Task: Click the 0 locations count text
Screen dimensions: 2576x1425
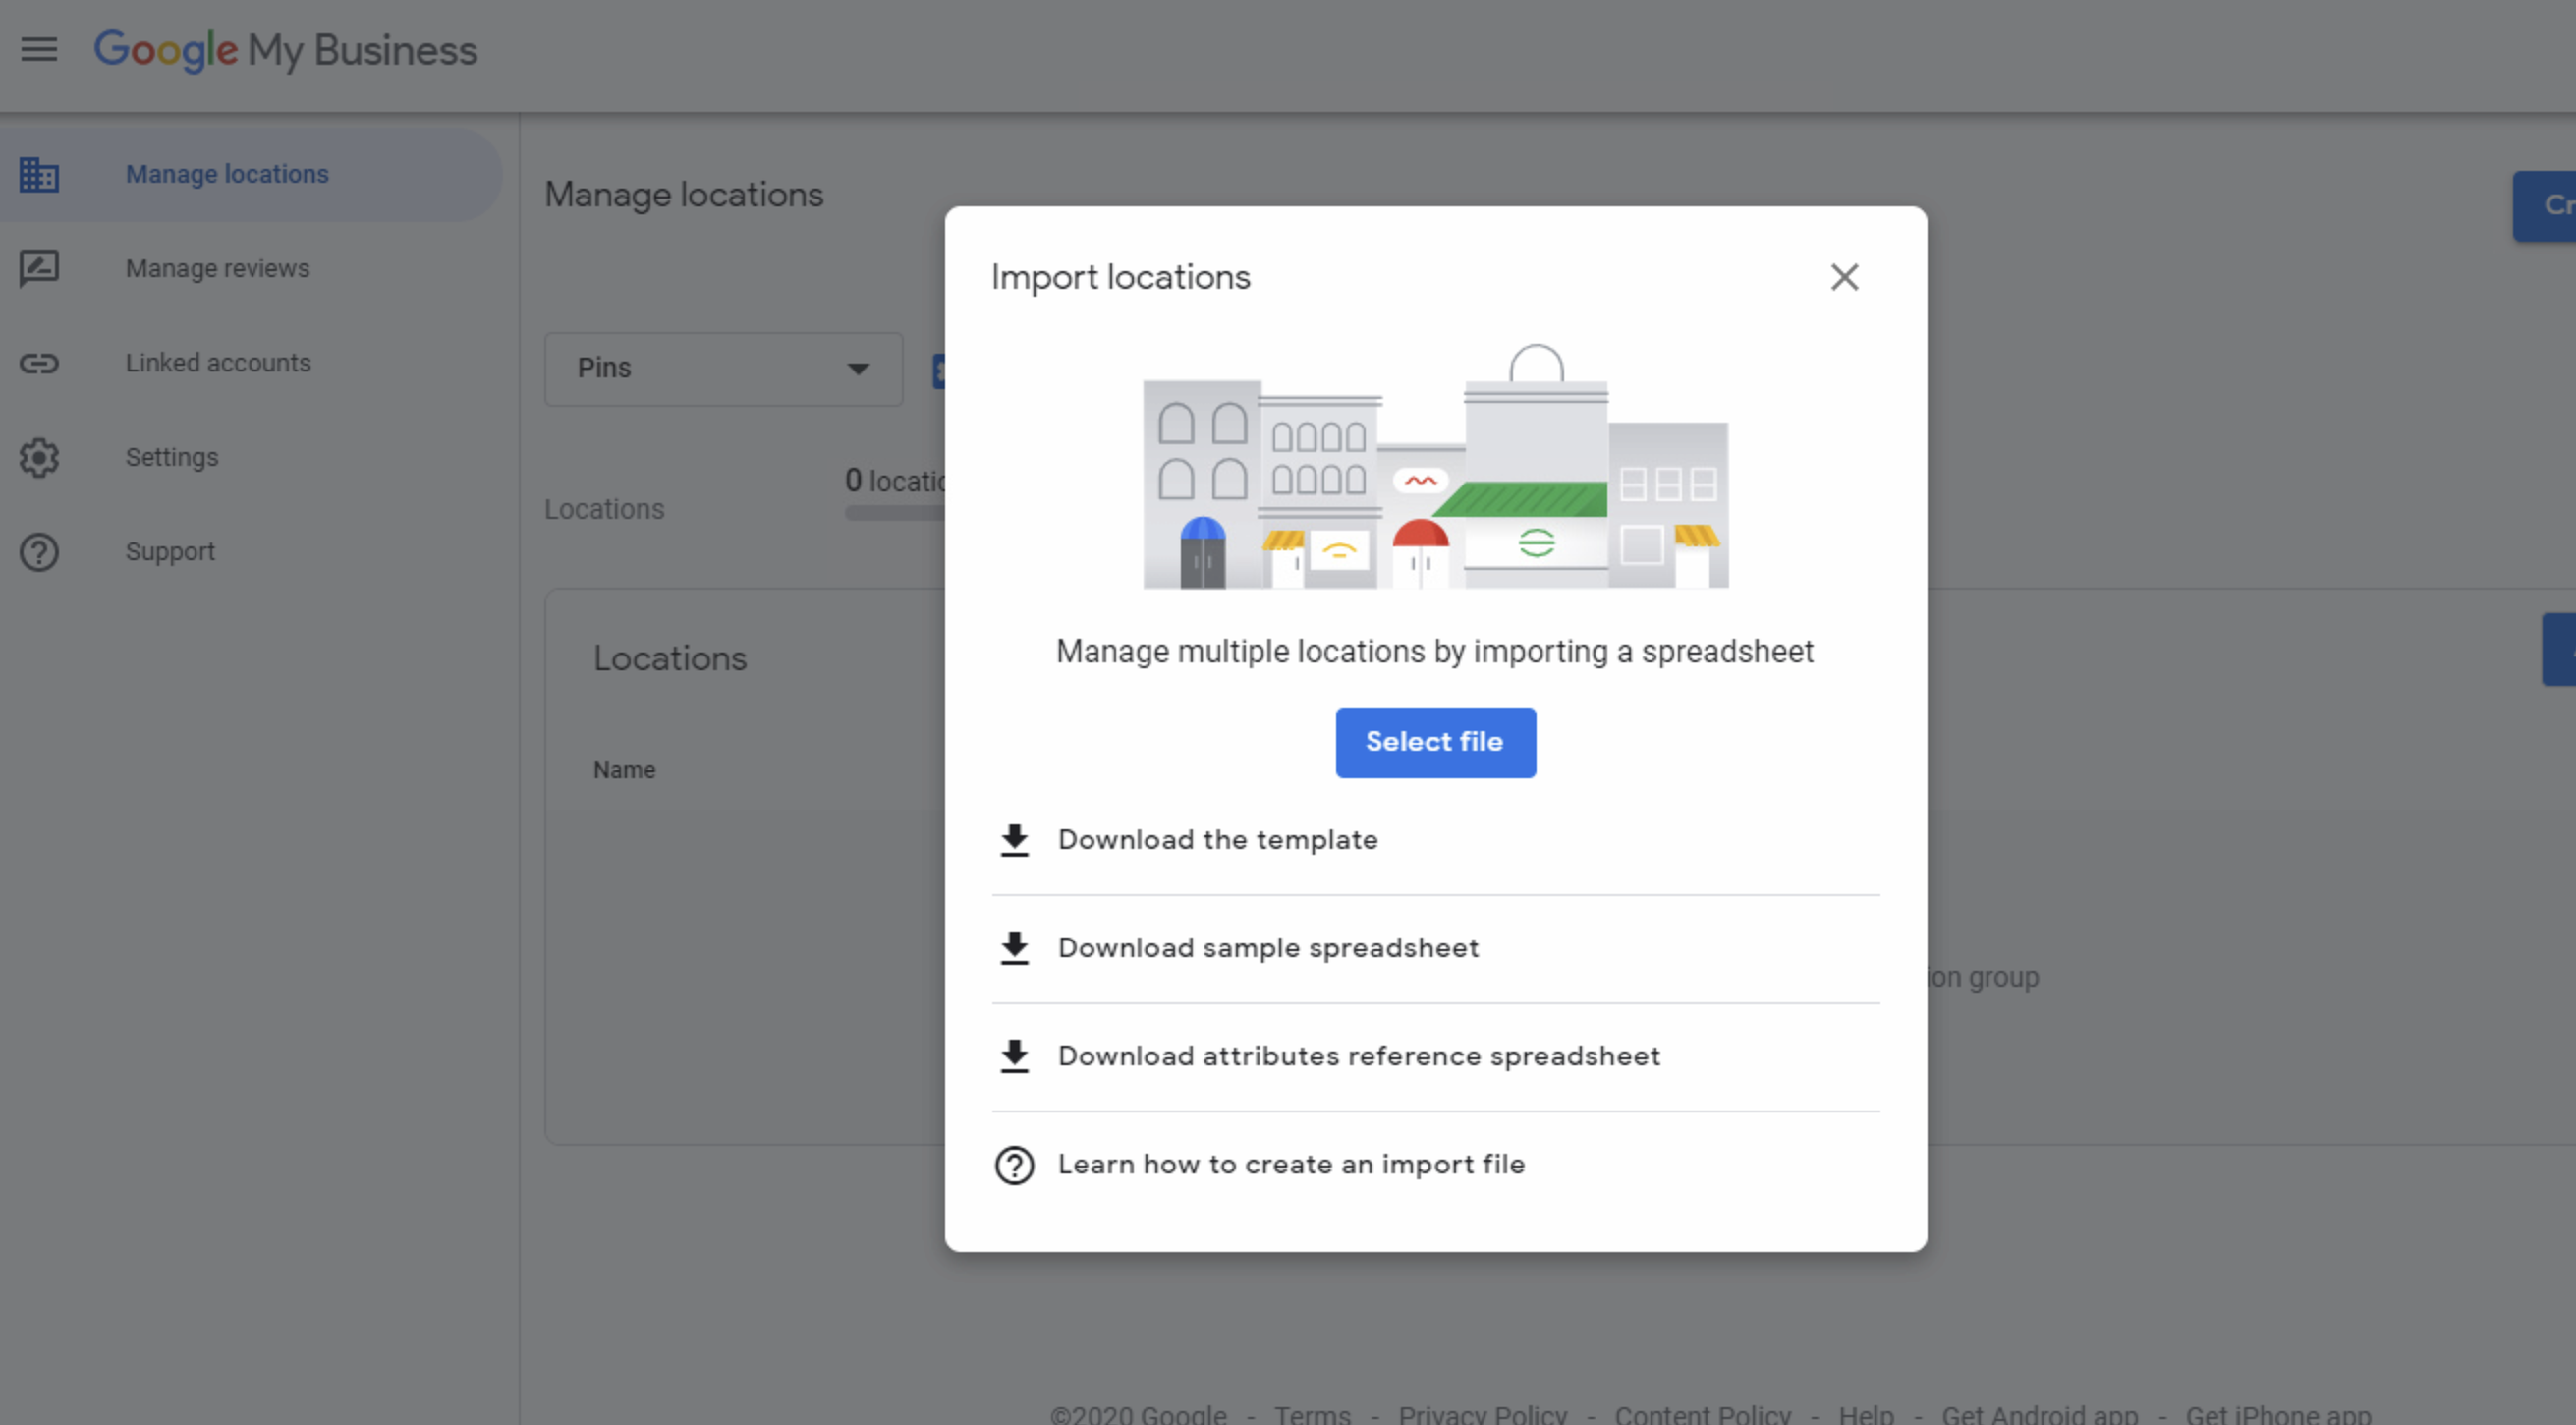Action: pos(895,481)
